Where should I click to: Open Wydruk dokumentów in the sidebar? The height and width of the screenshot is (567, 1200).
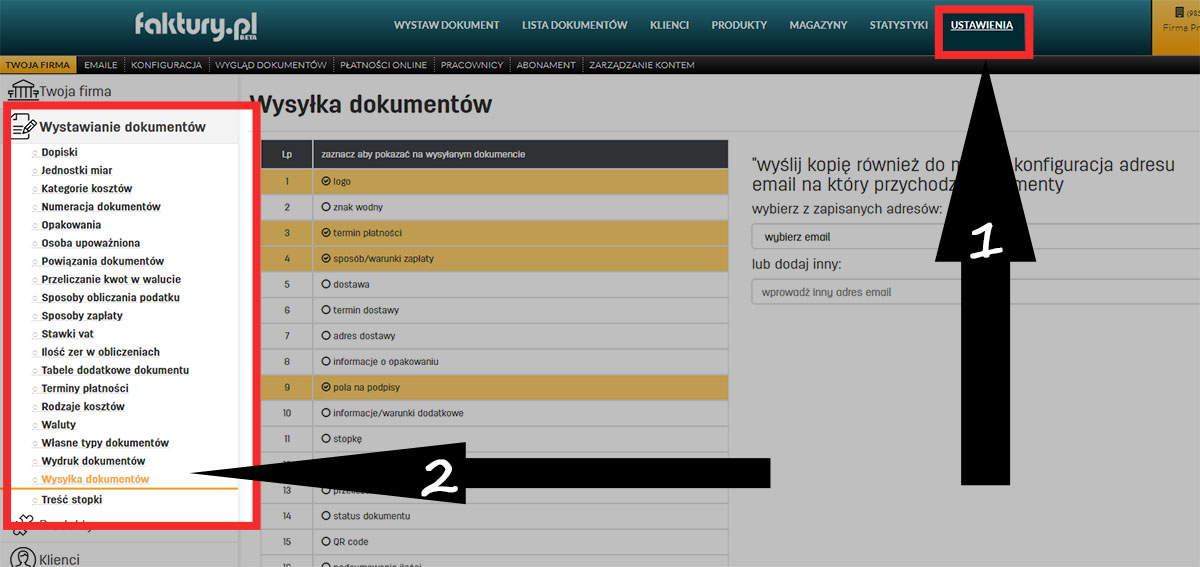[93, 461]
